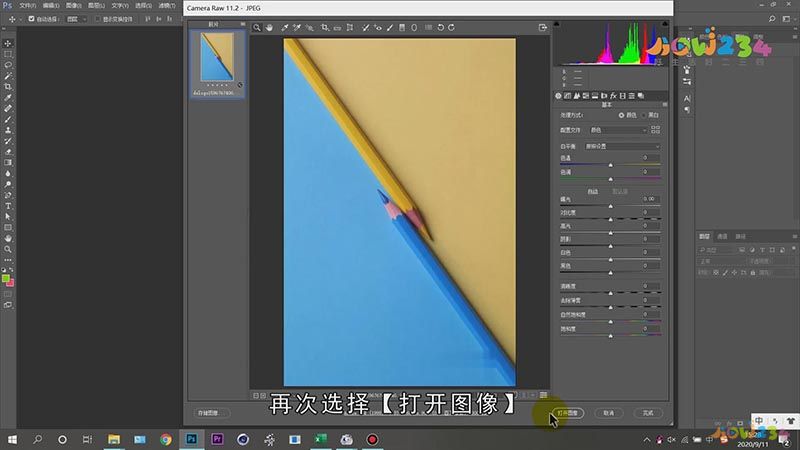Toggle the show transform controls checkbox
Image resolution: width=800 pixels, height=450 pixels.
(x=97, y=19)
